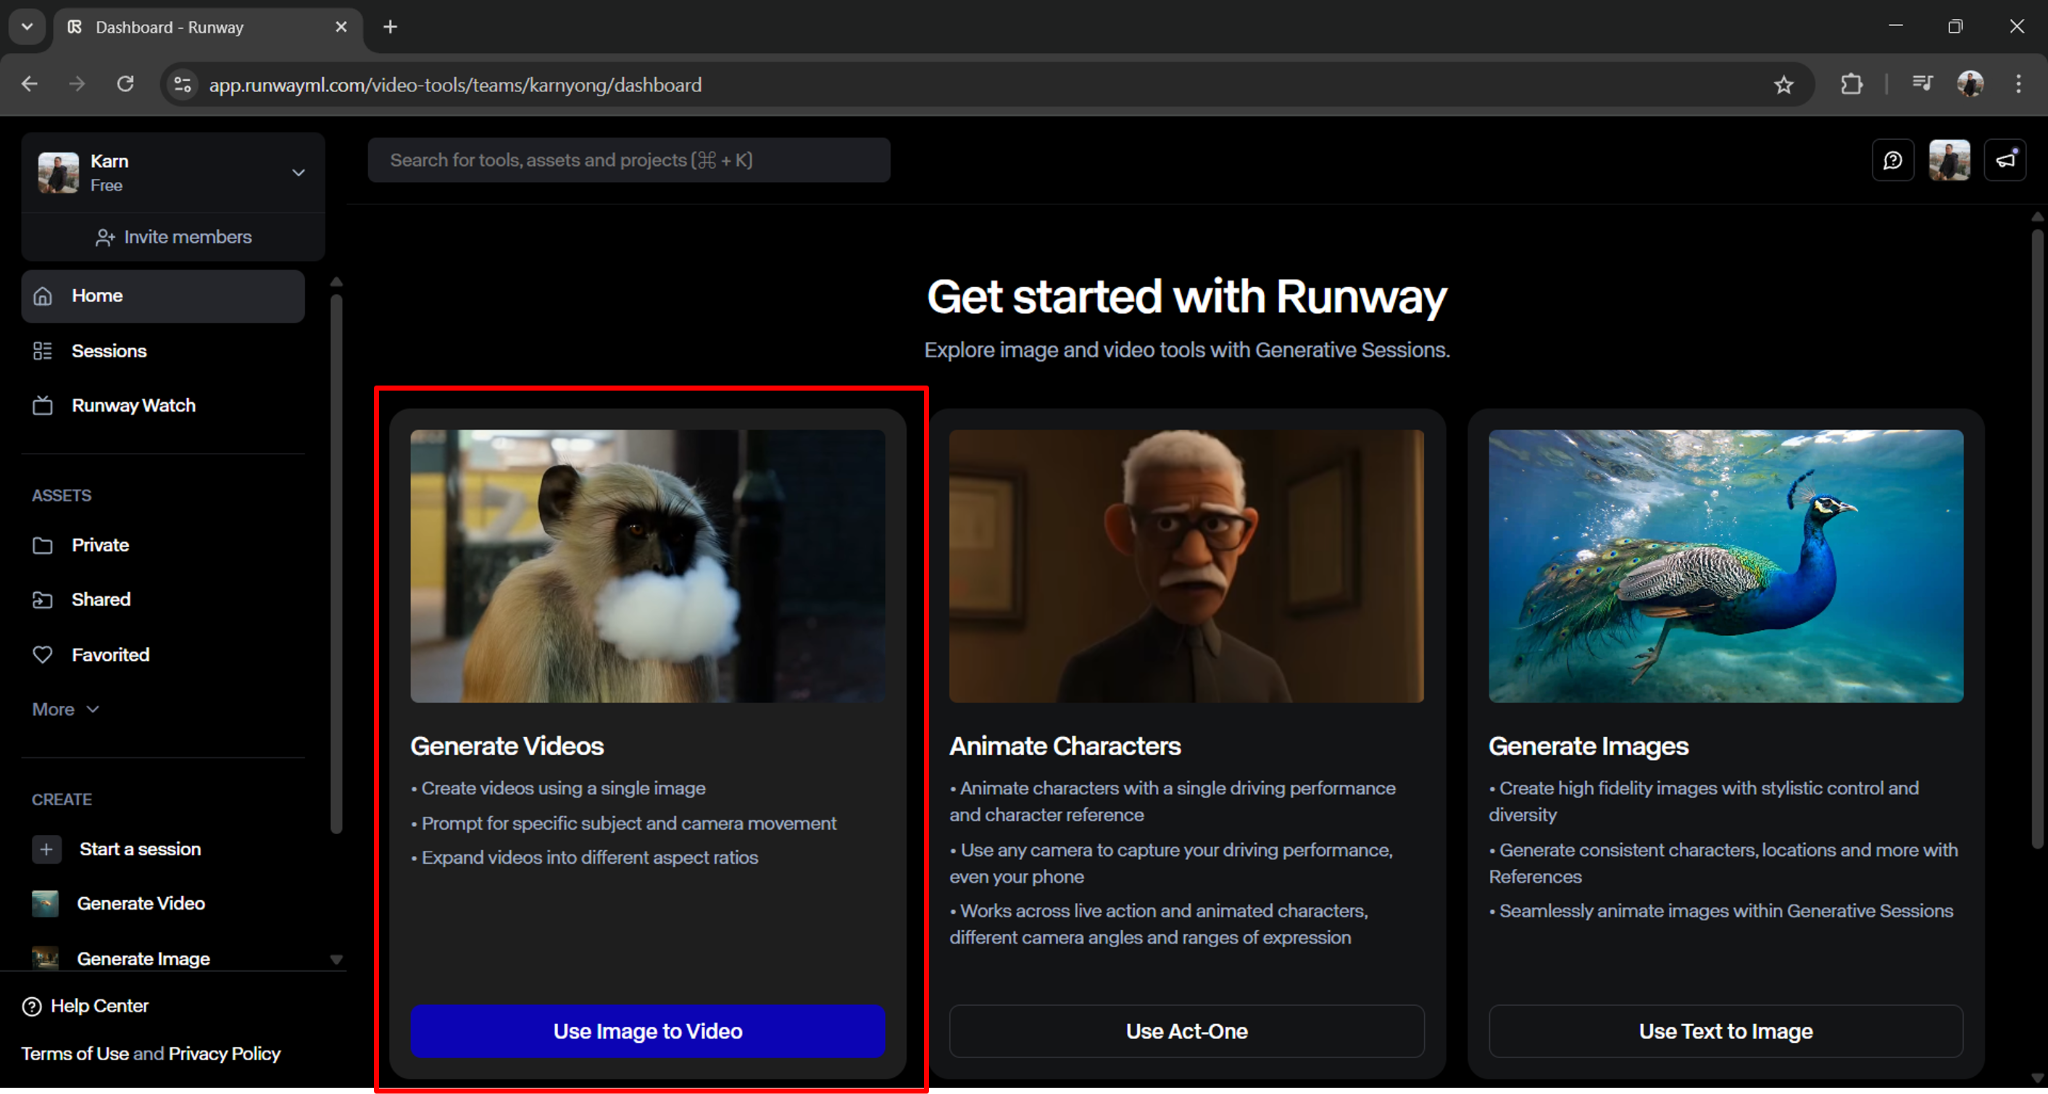Open the Help Center
The width and height of the screenshot is (2048, 1094).
(86, 1006)
